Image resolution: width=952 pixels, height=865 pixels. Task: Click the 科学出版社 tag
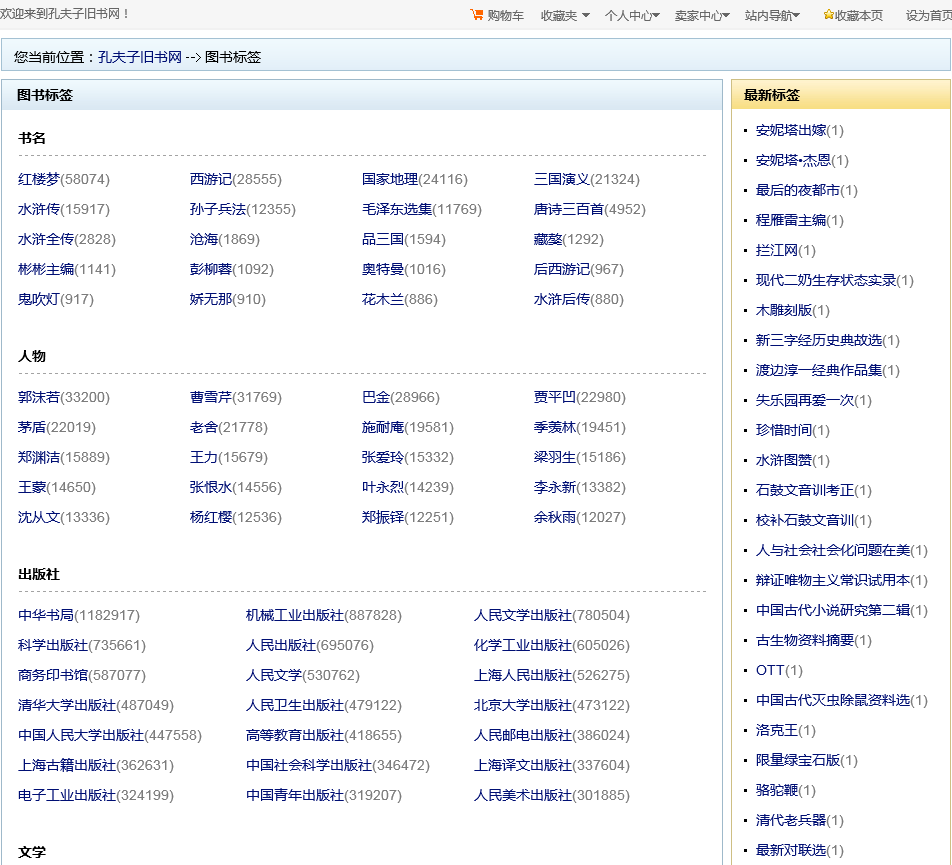click(x=53, y=645)
